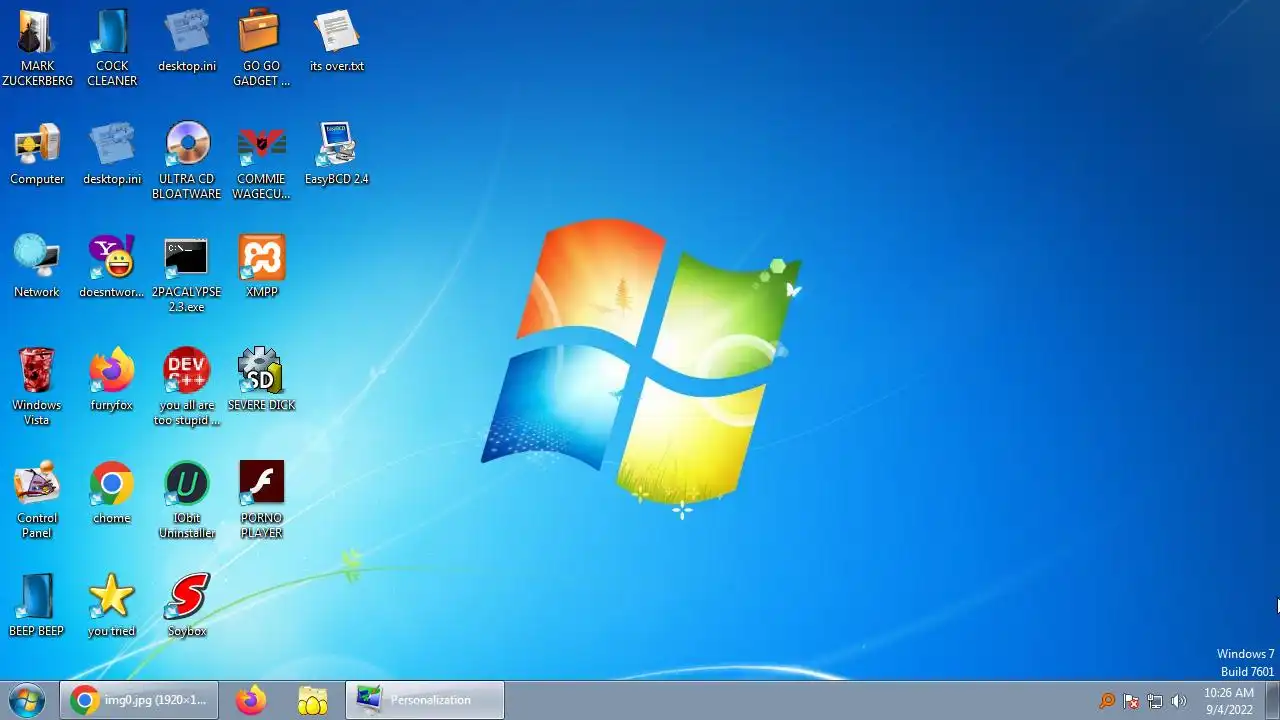
Task: Select the DEV C++ 'you all are too stupid' icon
Action: (x=187, y=387)
